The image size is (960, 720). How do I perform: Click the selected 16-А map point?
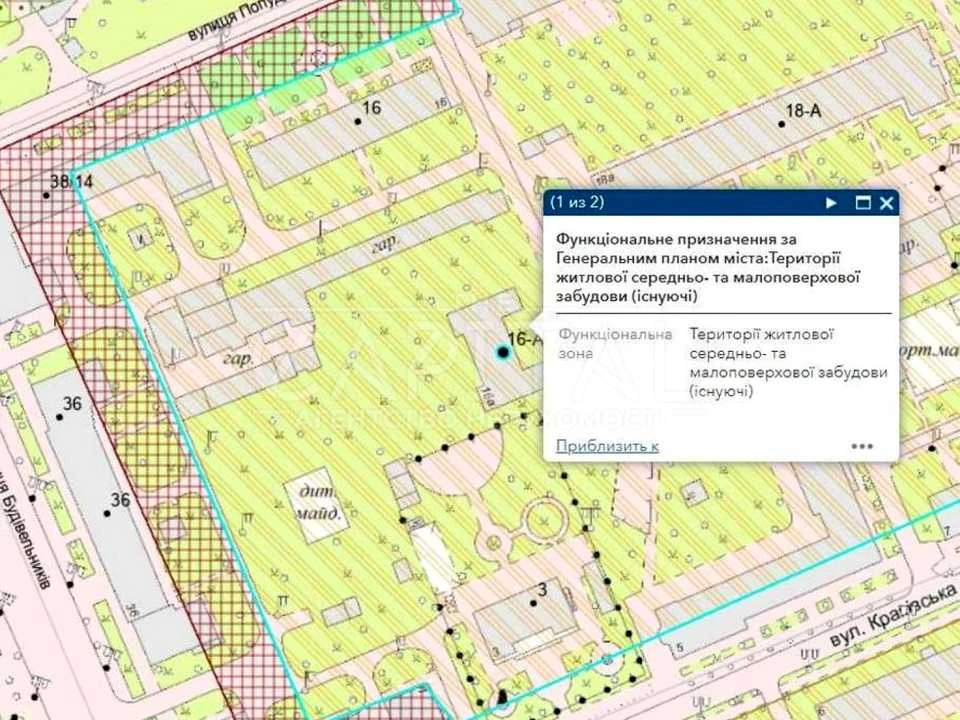click(x=503, y=352)
